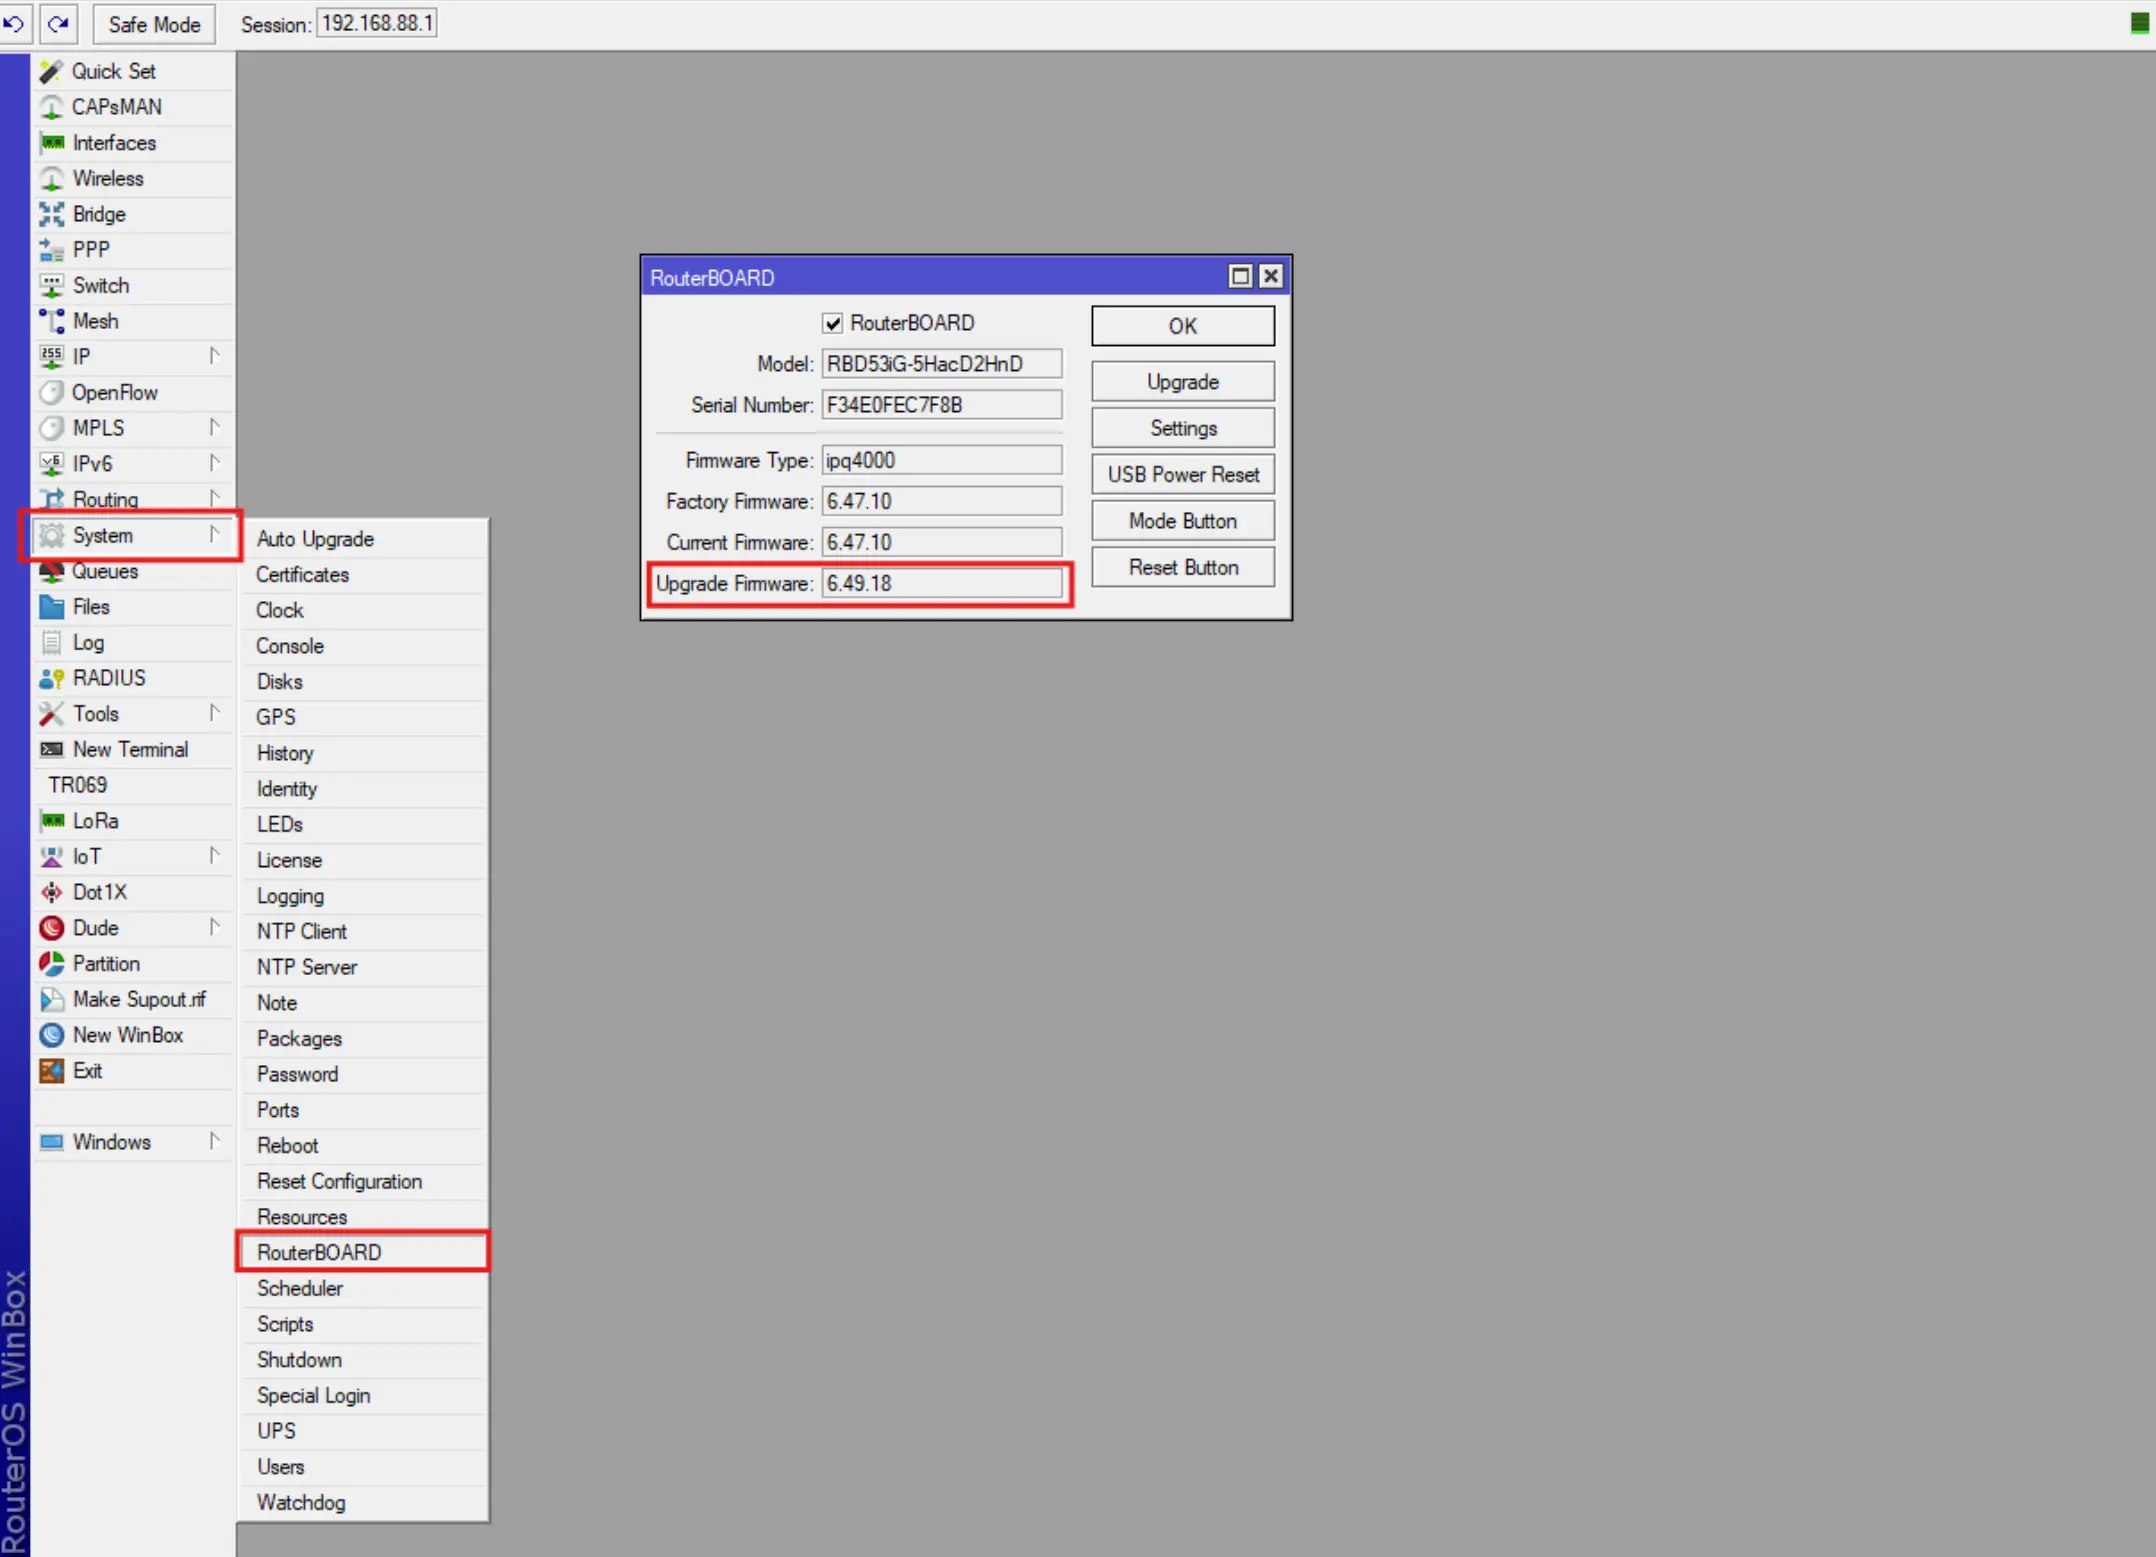
Task: Expand the IoT submenu arrow
Action: tap(214, 856)
